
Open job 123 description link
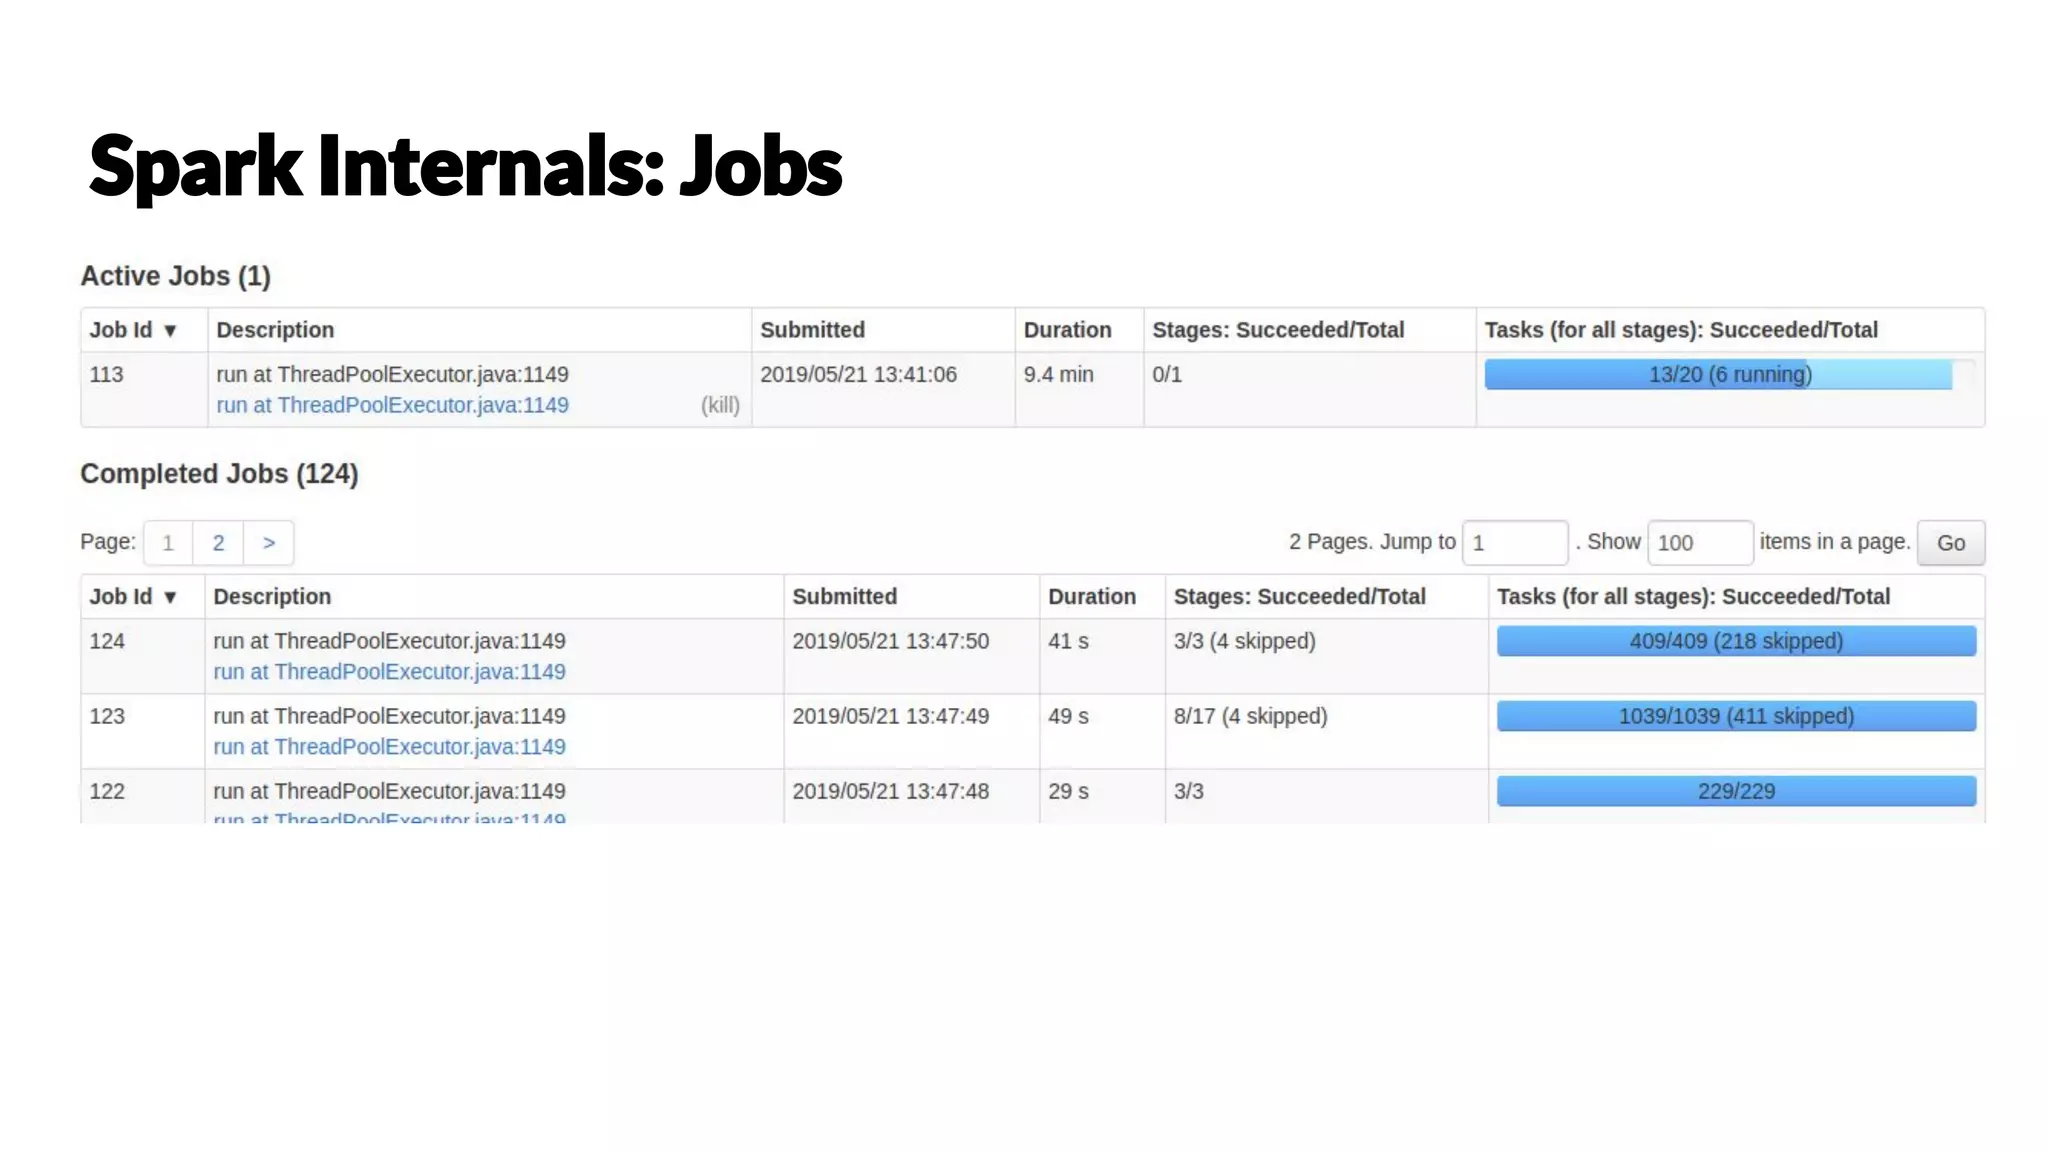pyautogui.click(x=389, y=747)
